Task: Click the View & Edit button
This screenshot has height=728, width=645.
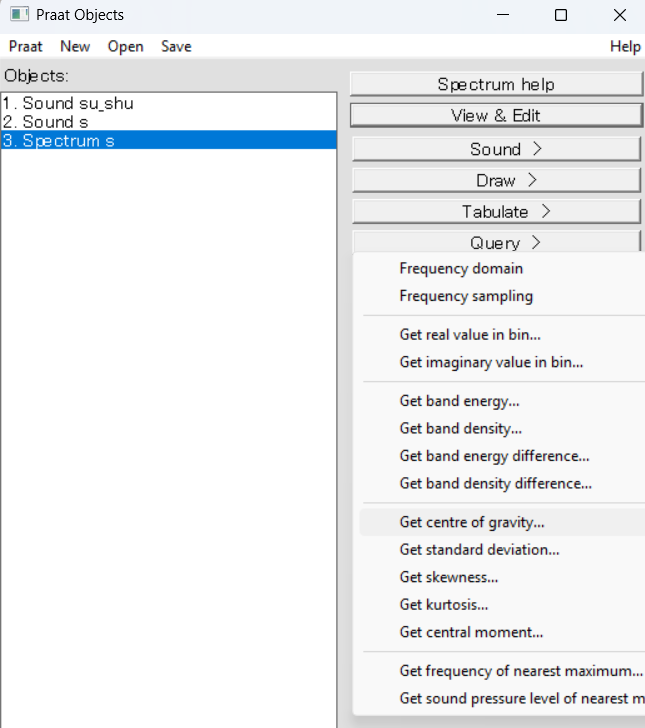Action: (x=496, y=116)
